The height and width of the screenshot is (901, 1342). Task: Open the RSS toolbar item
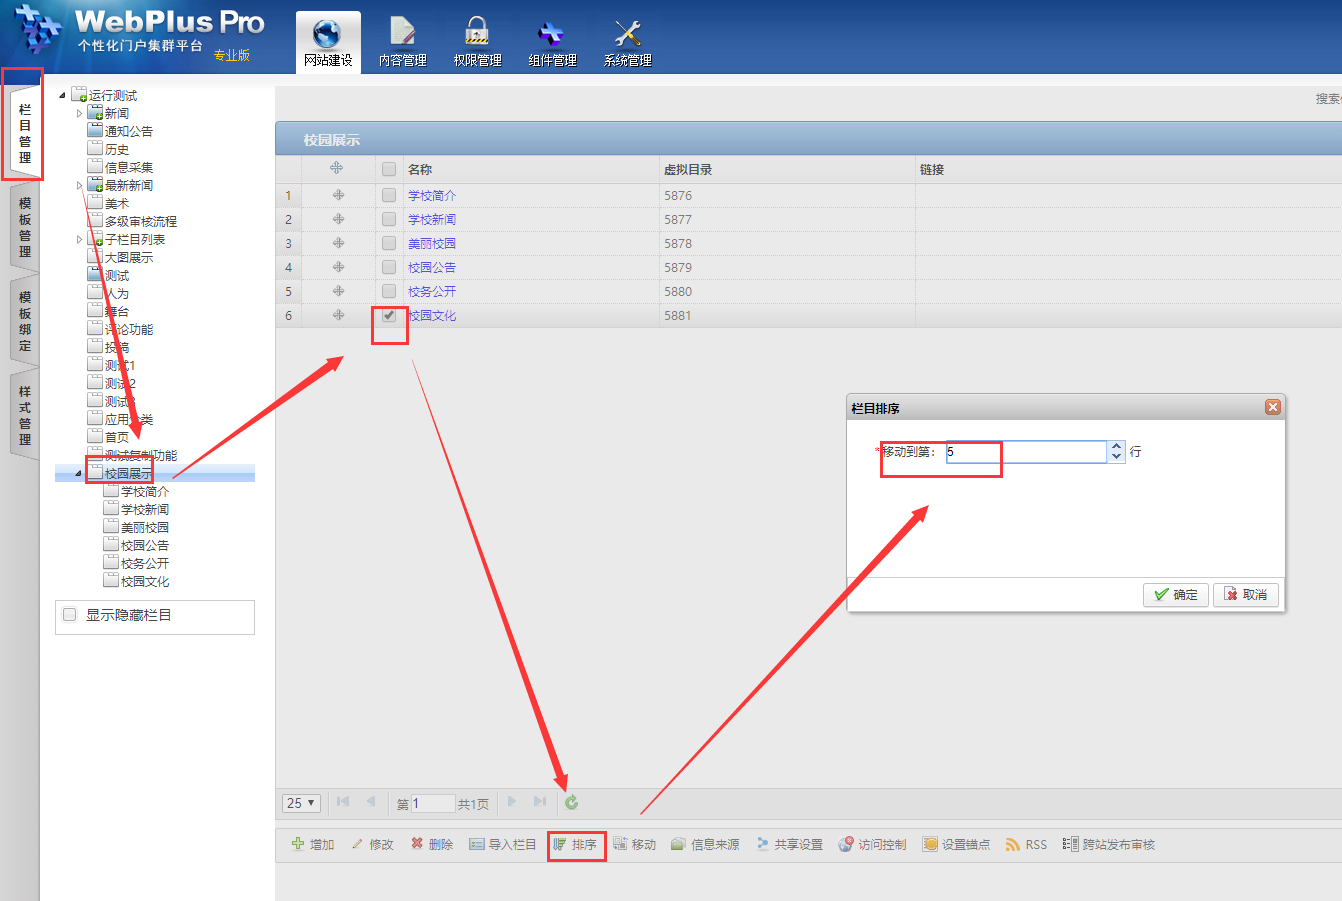(x=1026, y=844)
